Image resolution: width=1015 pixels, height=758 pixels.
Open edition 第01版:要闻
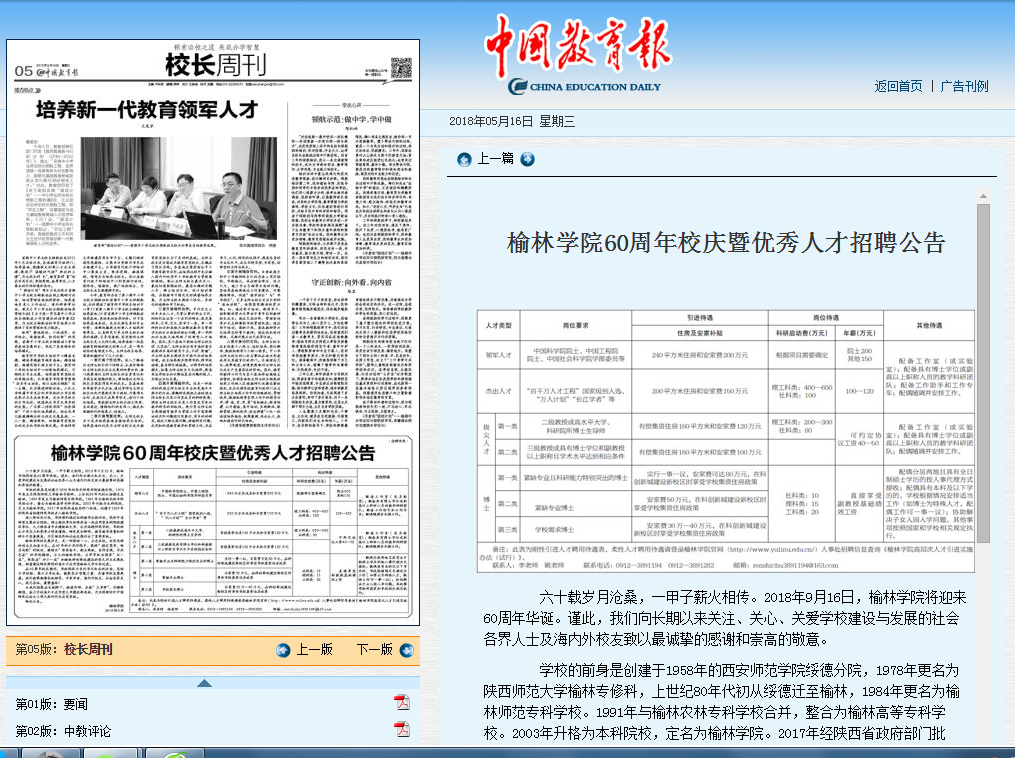coord(52,704)
